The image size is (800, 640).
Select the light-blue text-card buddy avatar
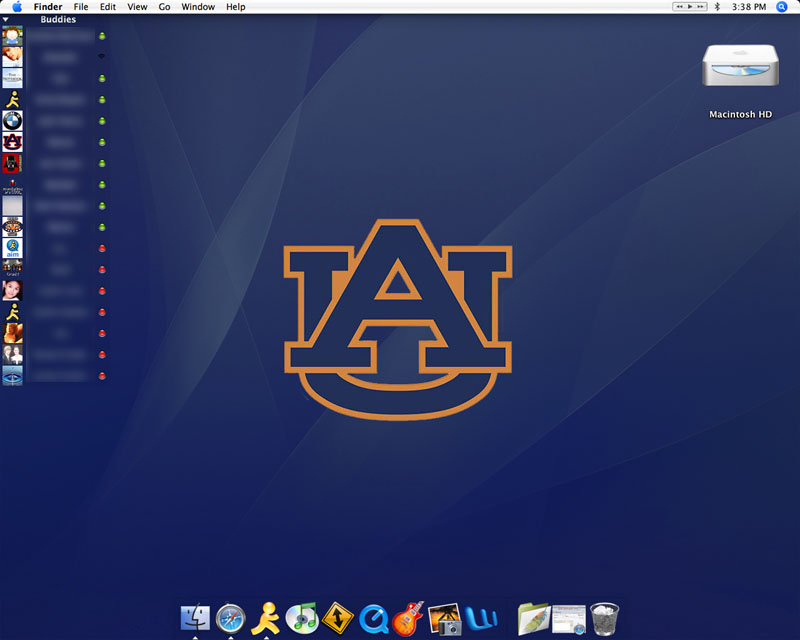(x=12, y=78)
